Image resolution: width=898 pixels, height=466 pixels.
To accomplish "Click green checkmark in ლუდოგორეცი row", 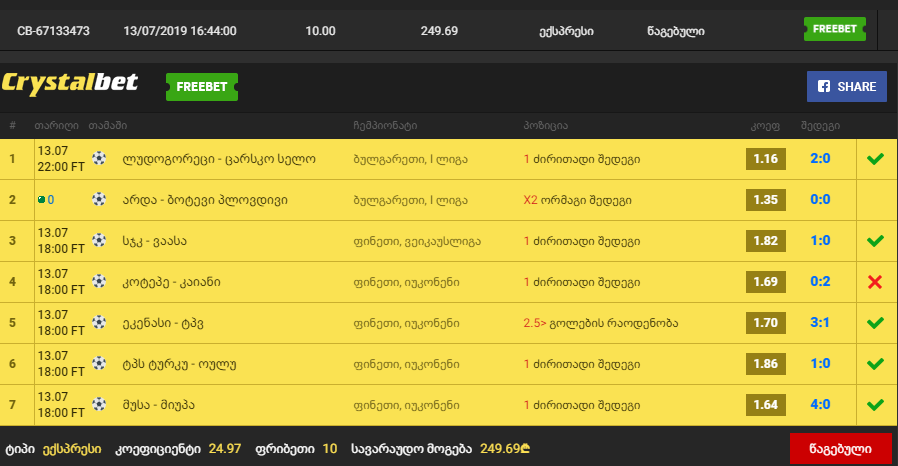I will pyautogui.click(x=875, y=159).
